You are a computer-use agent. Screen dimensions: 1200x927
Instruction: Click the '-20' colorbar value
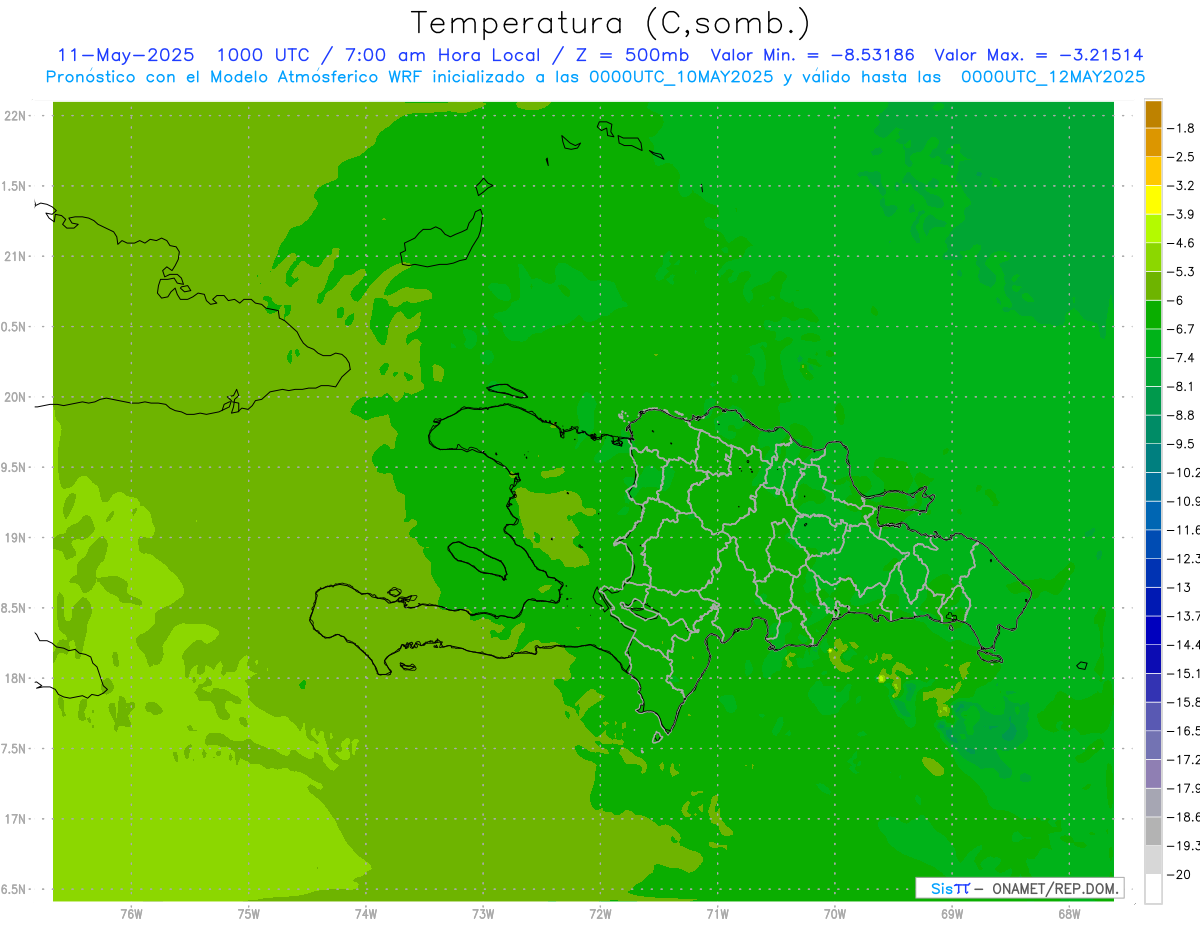[1181, 874]
